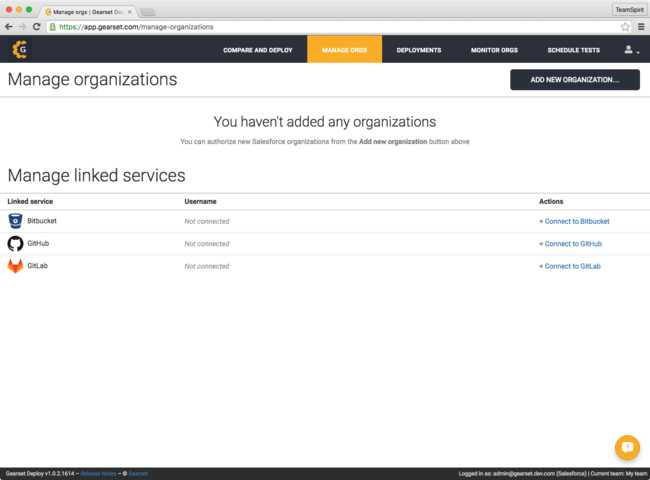Click the Bitbucket bucket icon

15,221
